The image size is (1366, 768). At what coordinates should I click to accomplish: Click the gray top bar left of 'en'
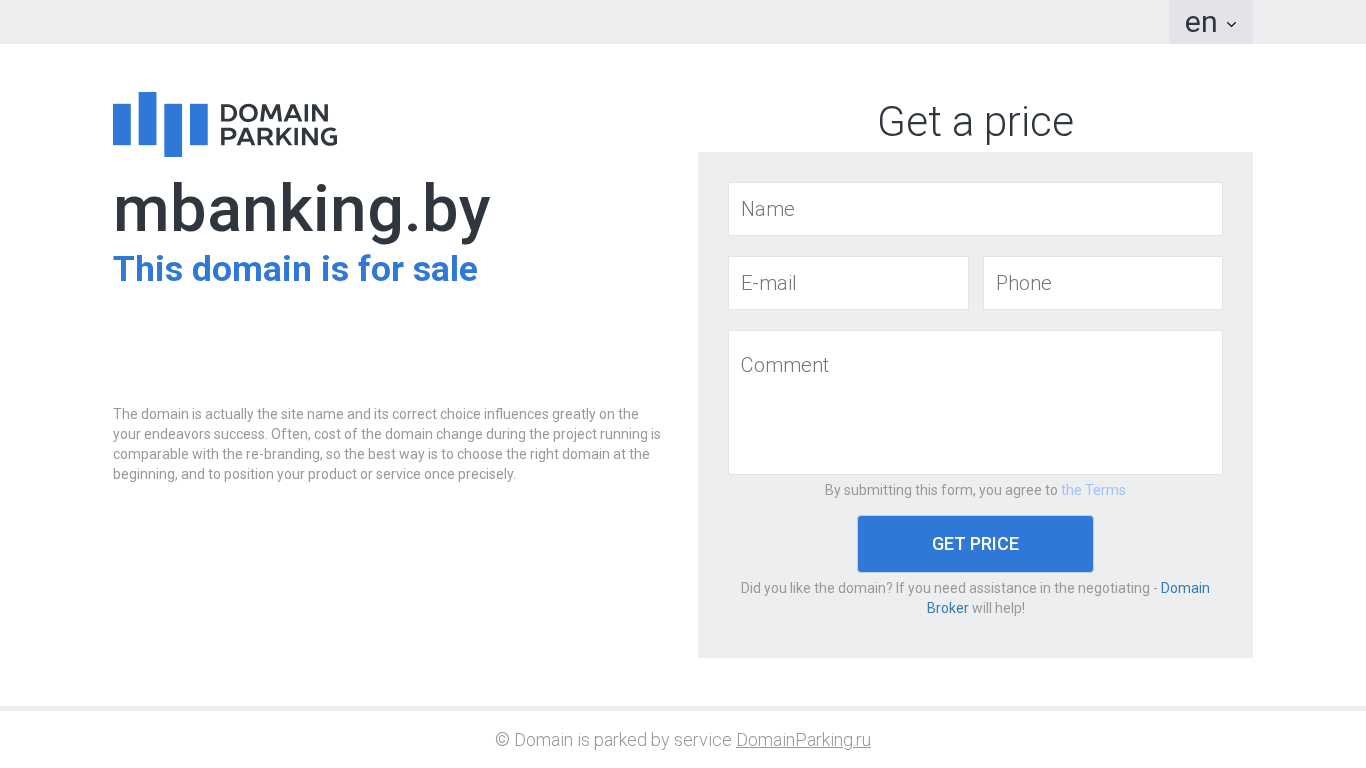click(600, 22)
